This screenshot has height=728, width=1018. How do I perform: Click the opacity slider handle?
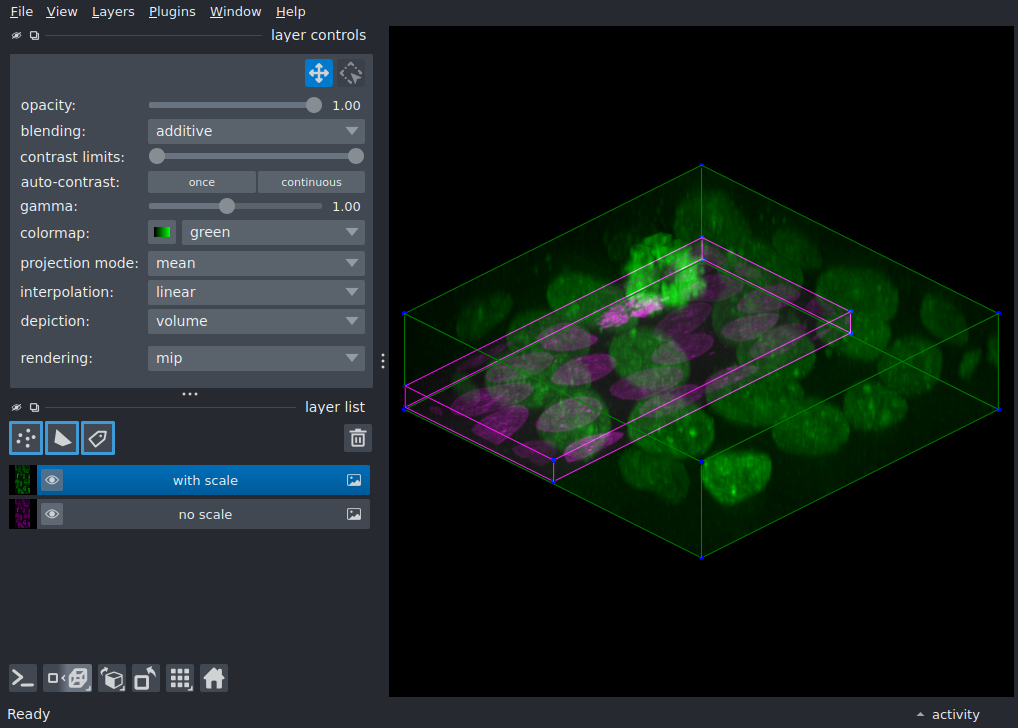(314, 105)
